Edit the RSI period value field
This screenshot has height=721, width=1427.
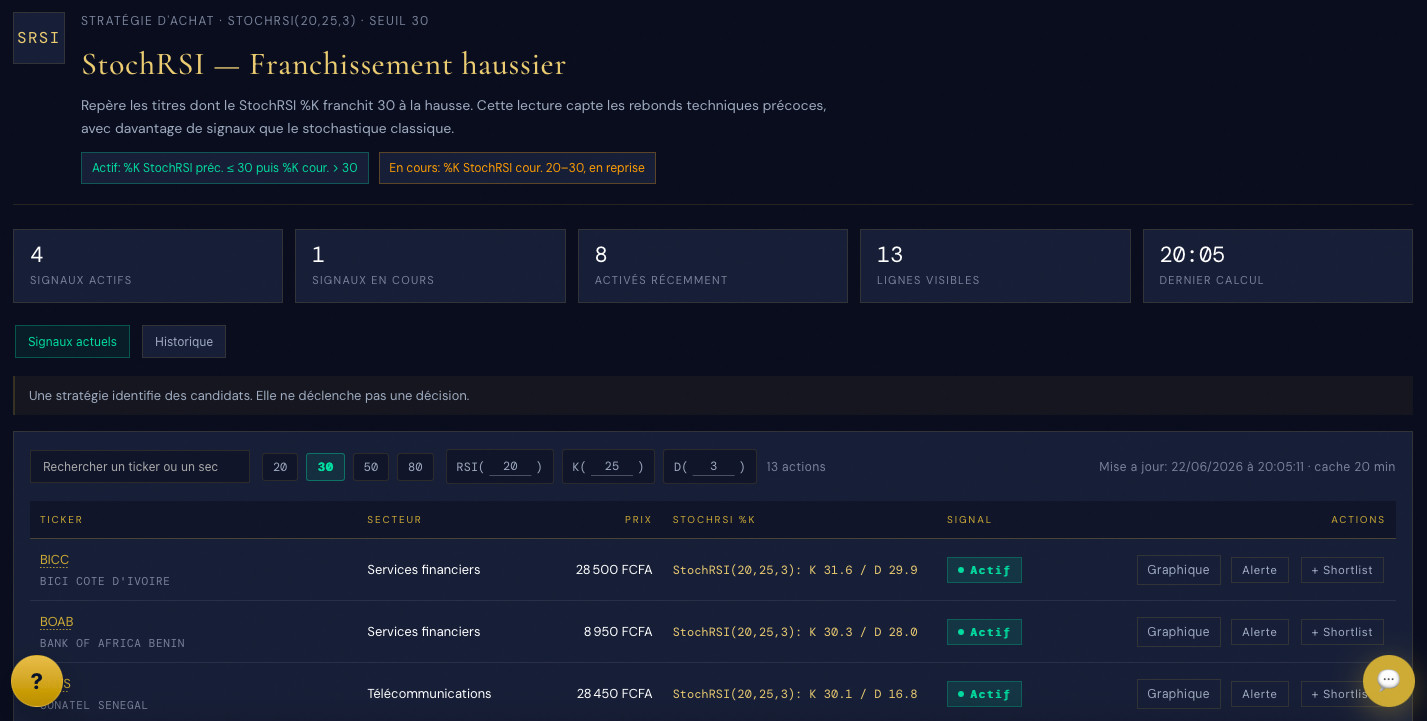(510, 467)
